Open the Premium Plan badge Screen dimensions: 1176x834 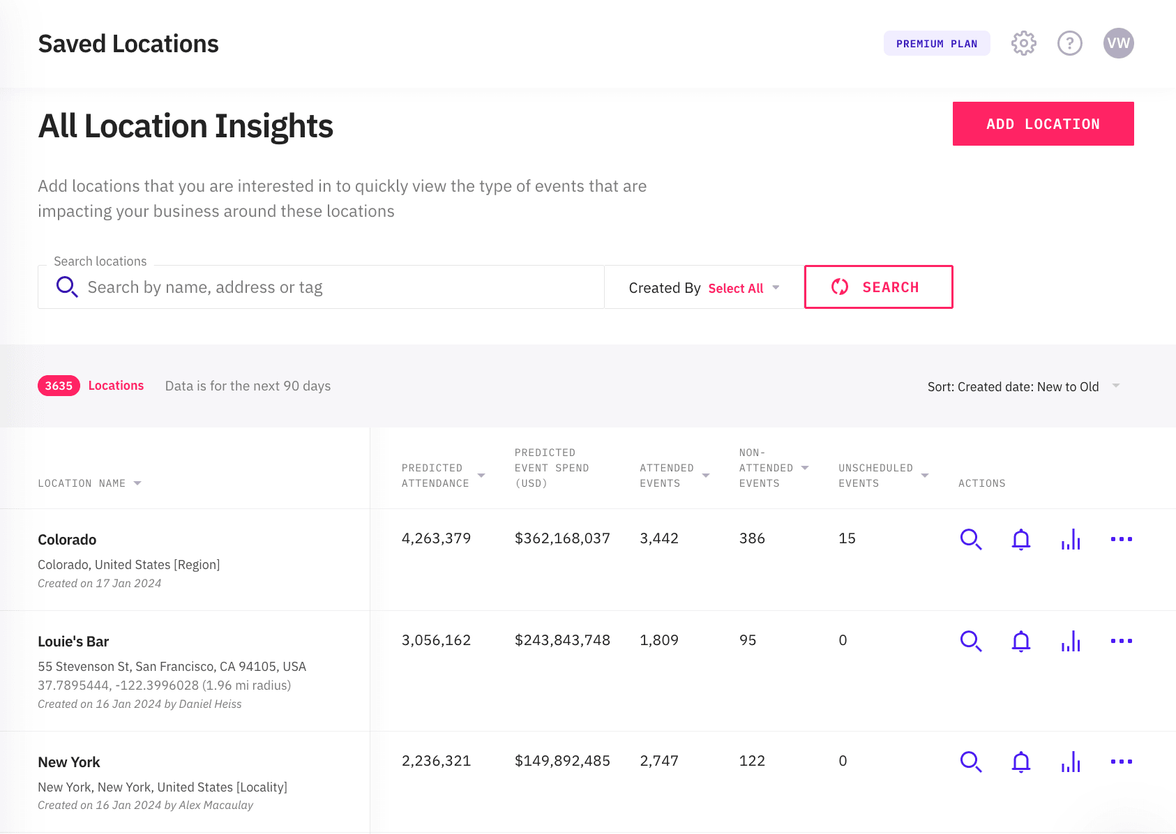936,43
